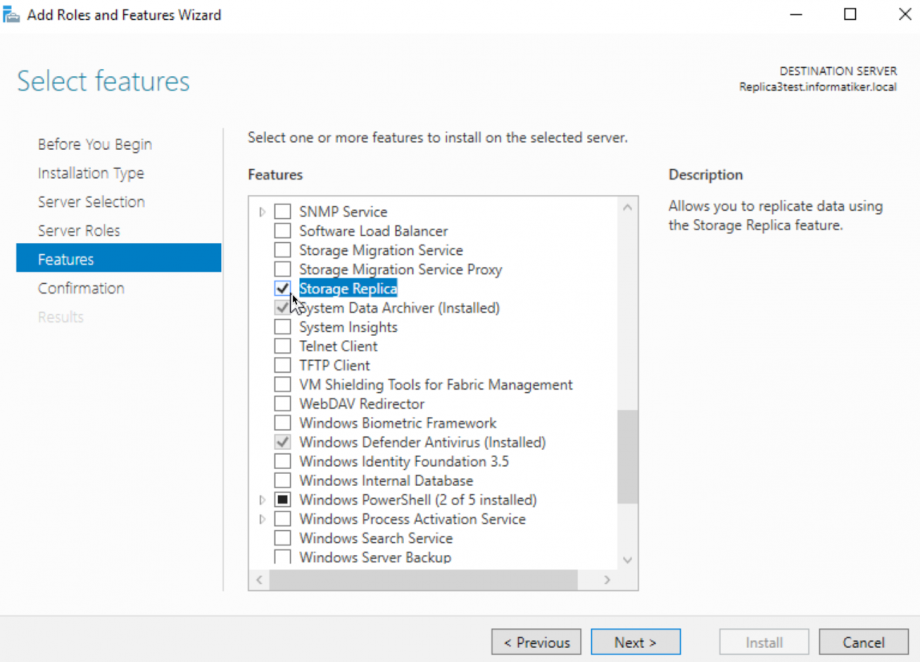Expand the Windows PowerShell node

coord(261,499)
